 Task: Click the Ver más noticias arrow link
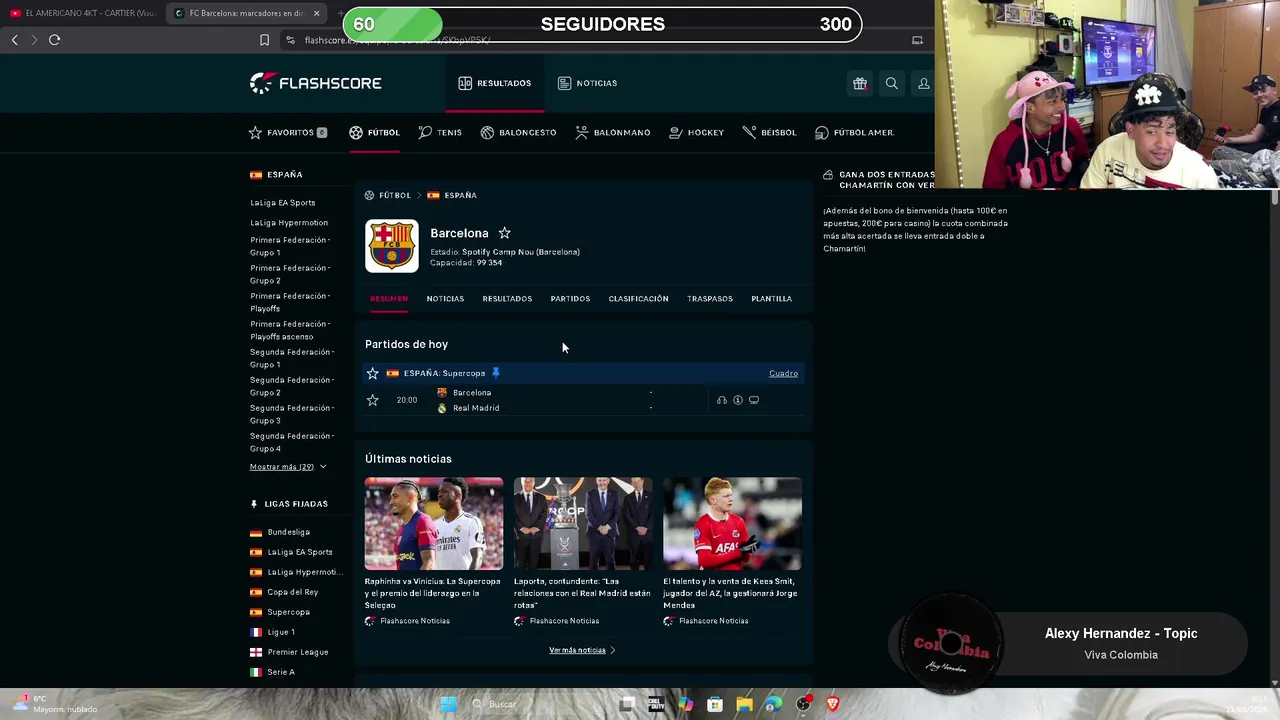582,650
